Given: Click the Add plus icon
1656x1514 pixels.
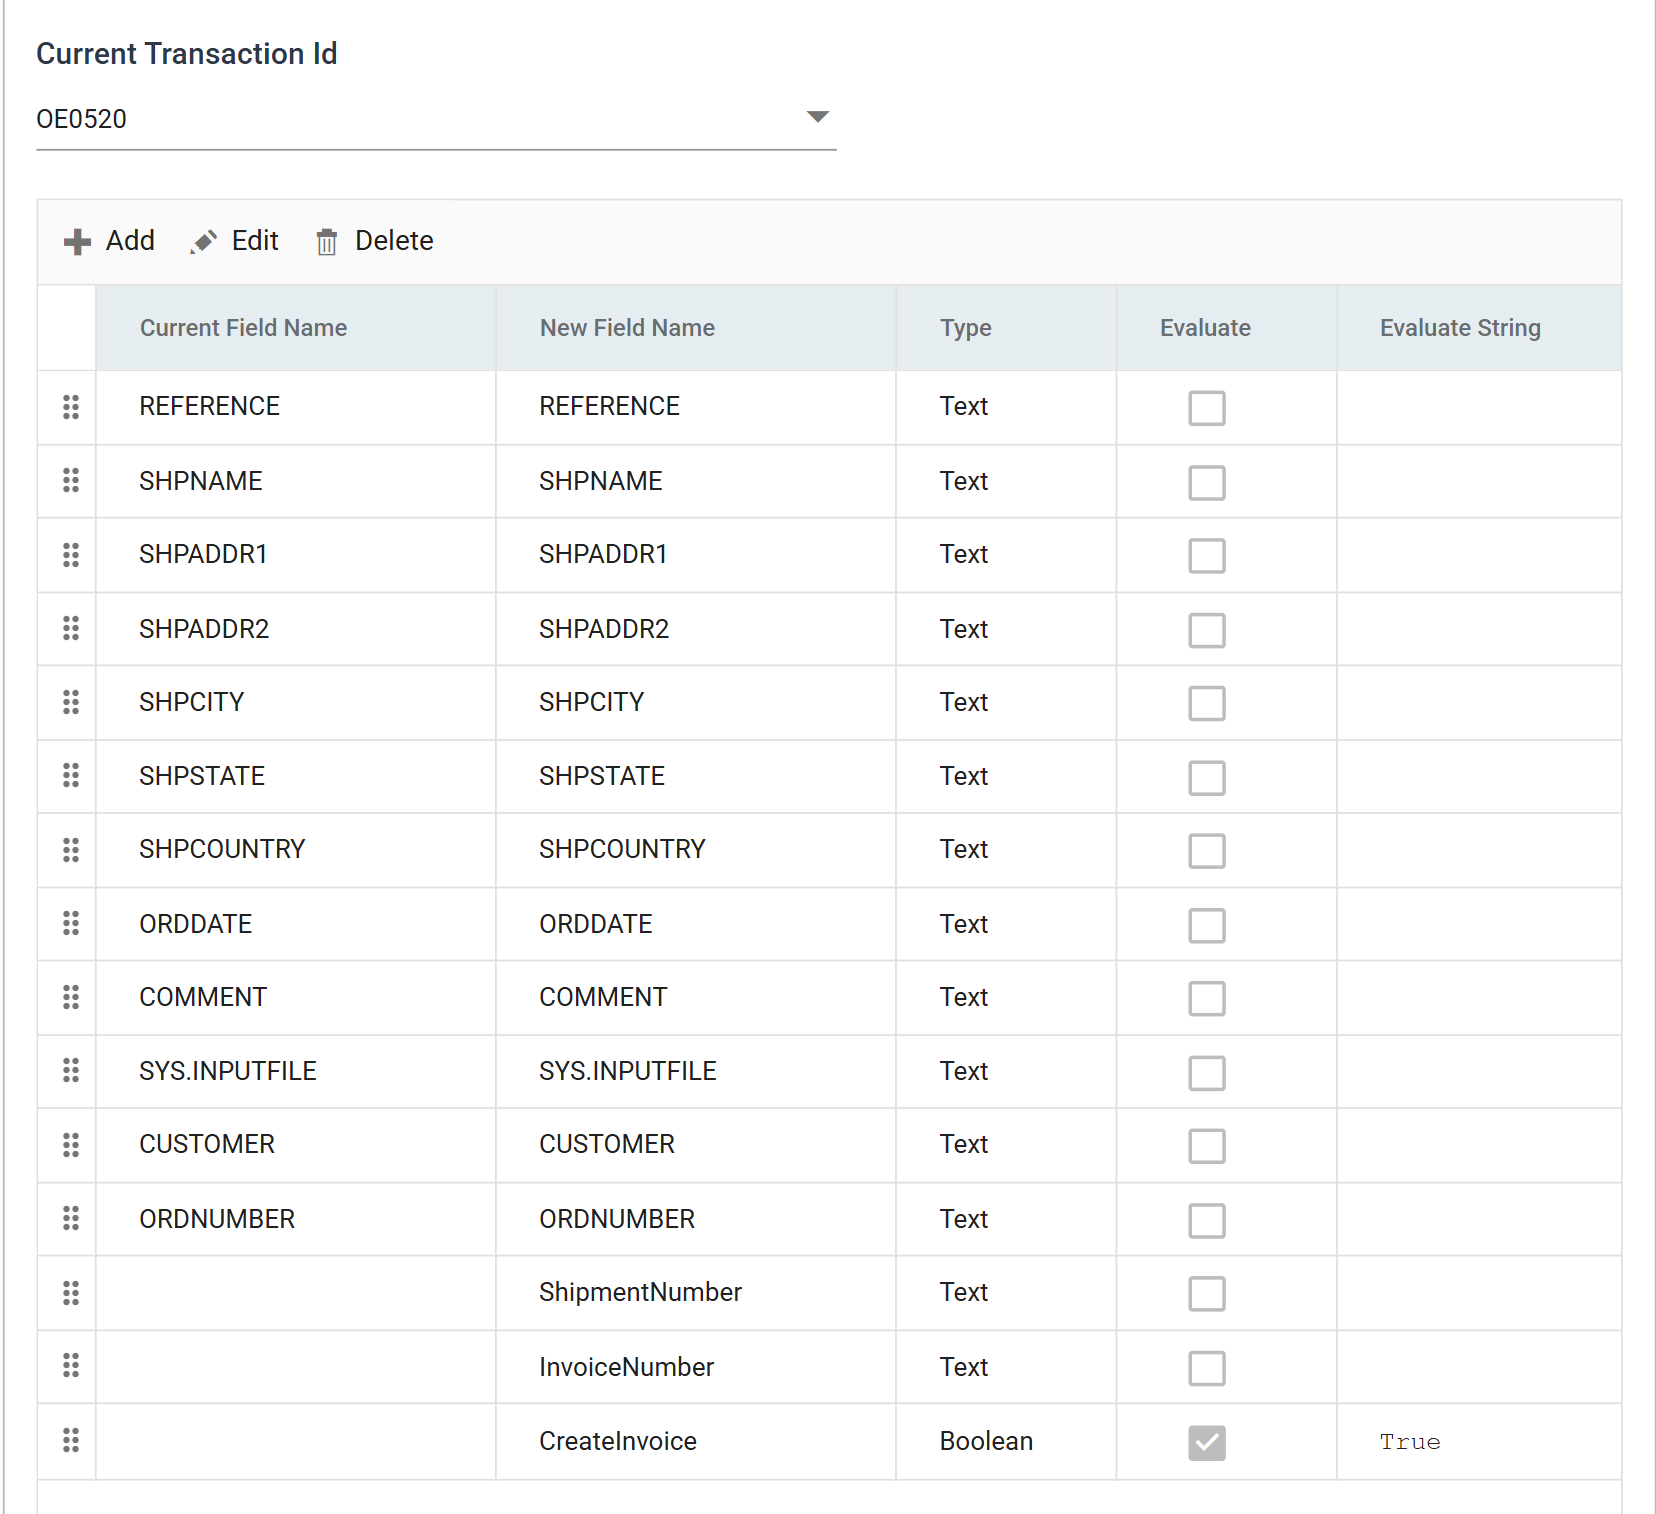Looking at the screenshot, I should (x=77, y=242).
